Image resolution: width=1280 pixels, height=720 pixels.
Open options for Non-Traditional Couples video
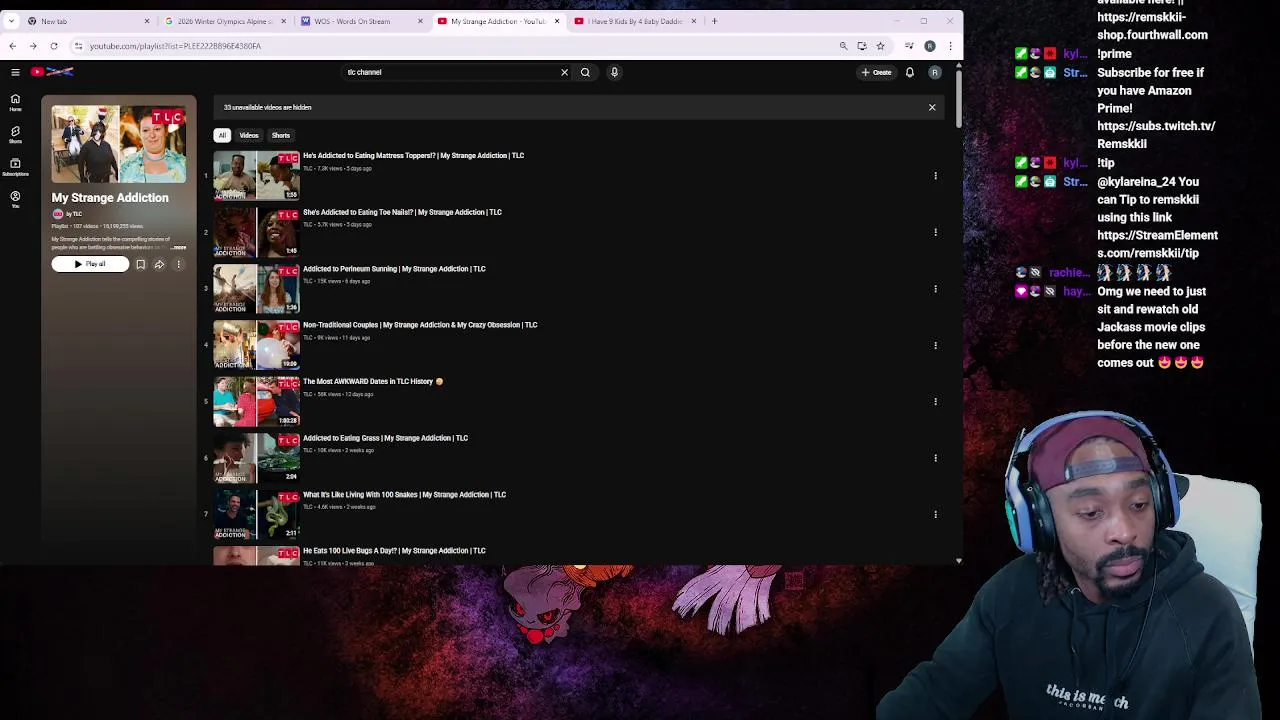point(936,345)
